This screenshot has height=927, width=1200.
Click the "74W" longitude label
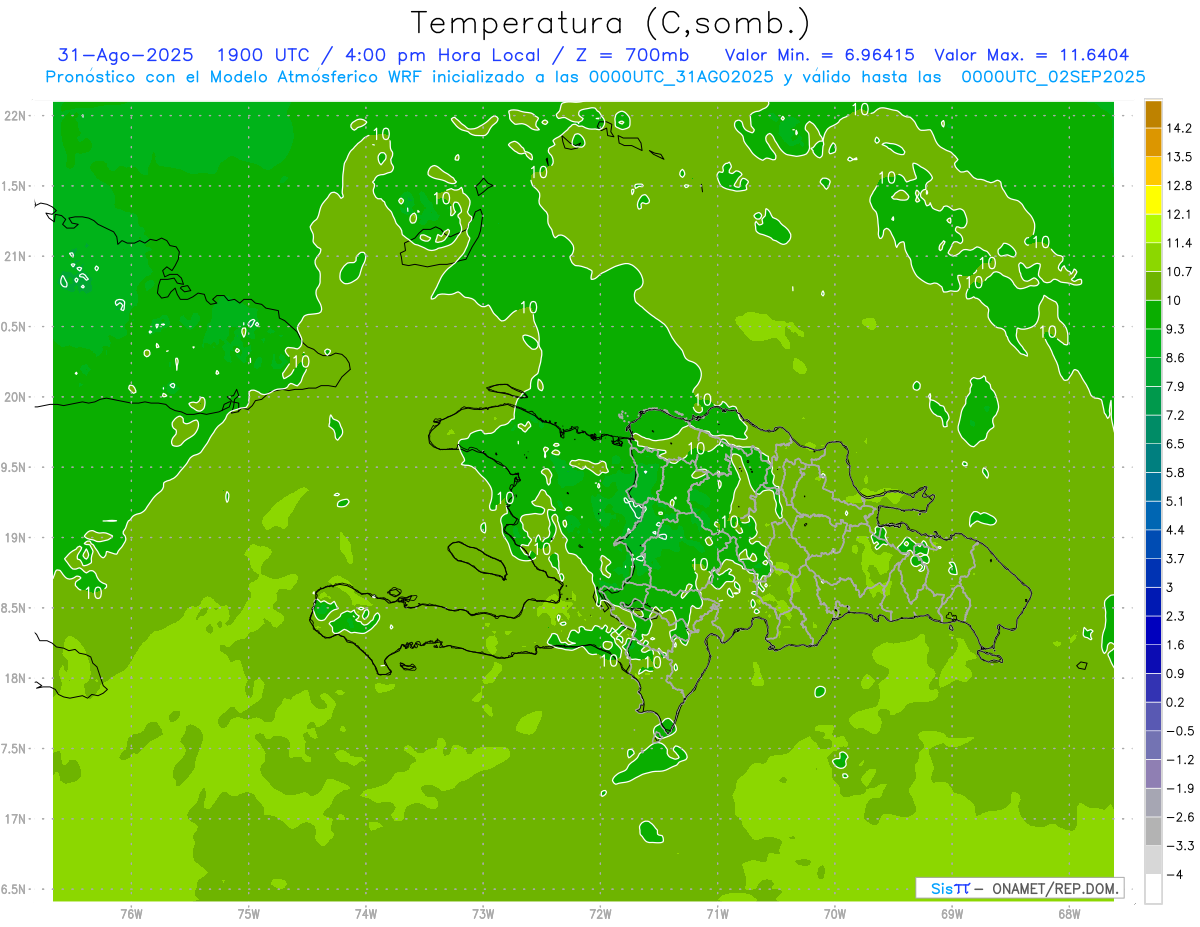[x=366, y=913]
